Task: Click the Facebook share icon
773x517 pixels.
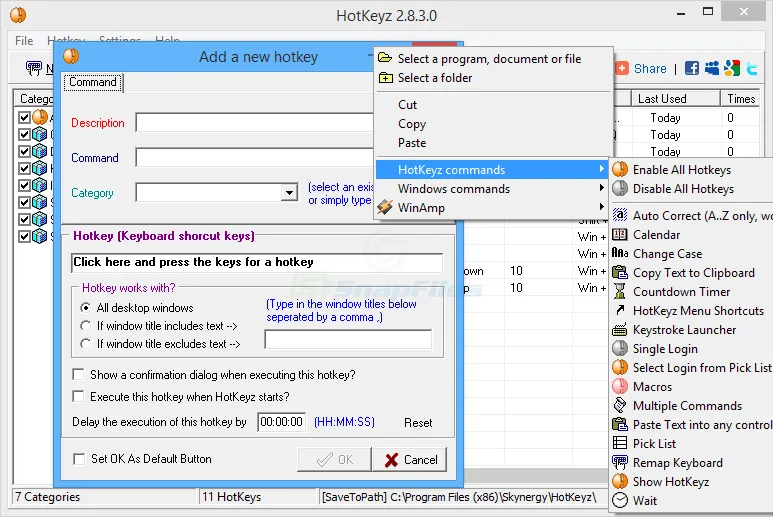Action: point(692,68)
